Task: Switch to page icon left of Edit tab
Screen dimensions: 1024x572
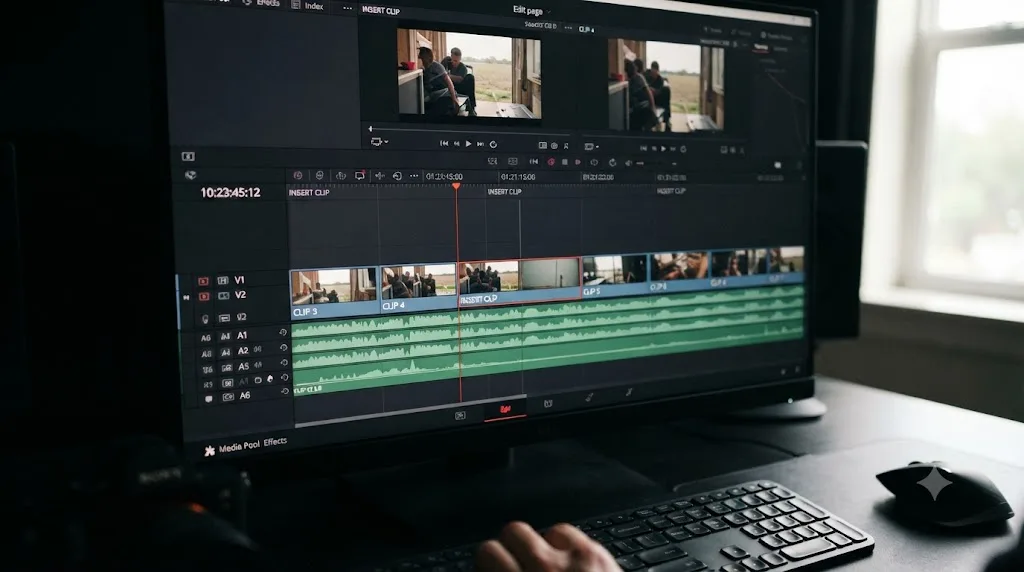Action: click(x=460, y=415)
